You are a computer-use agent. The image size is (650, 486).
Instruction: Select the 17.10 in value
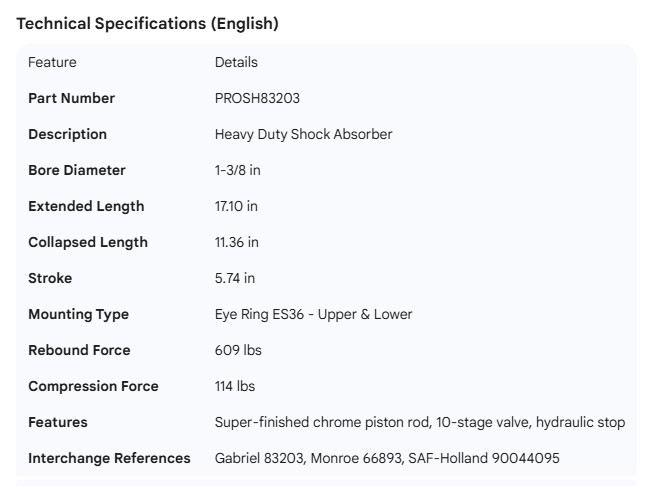(236, 206)
